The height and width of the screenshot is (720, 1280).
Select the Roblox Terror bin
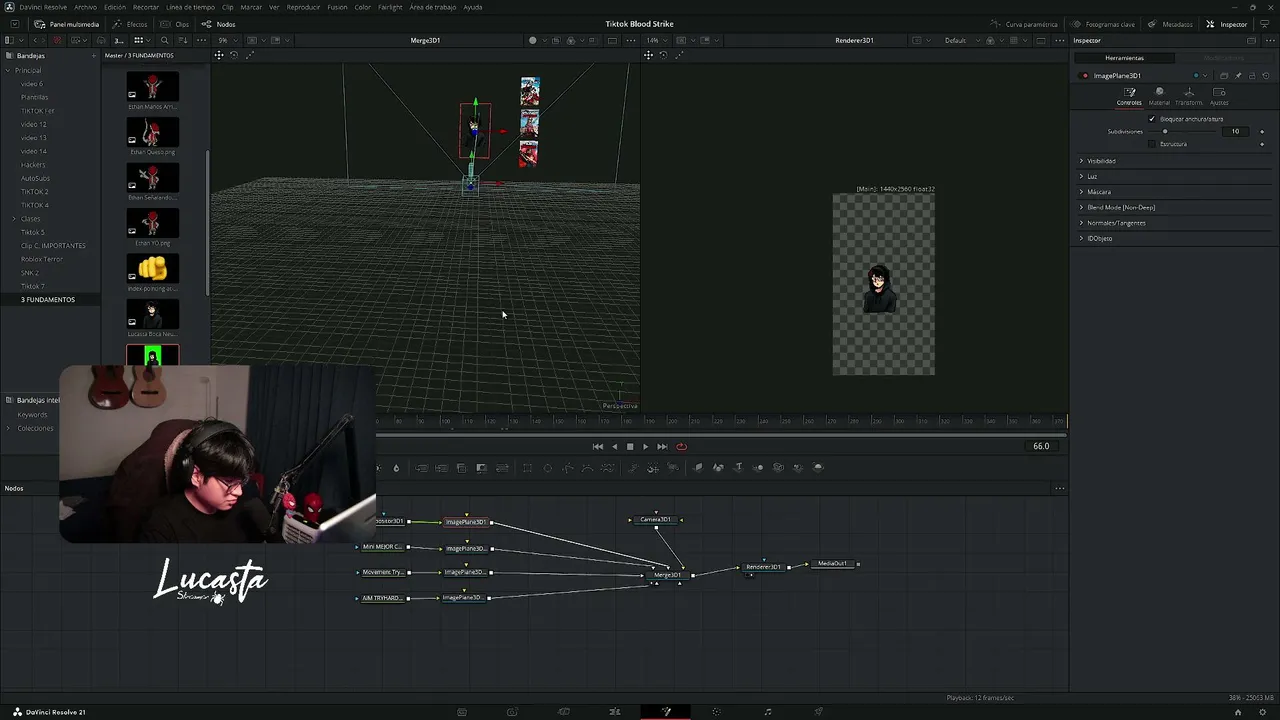pyautogui.click(x=41, y=259)
